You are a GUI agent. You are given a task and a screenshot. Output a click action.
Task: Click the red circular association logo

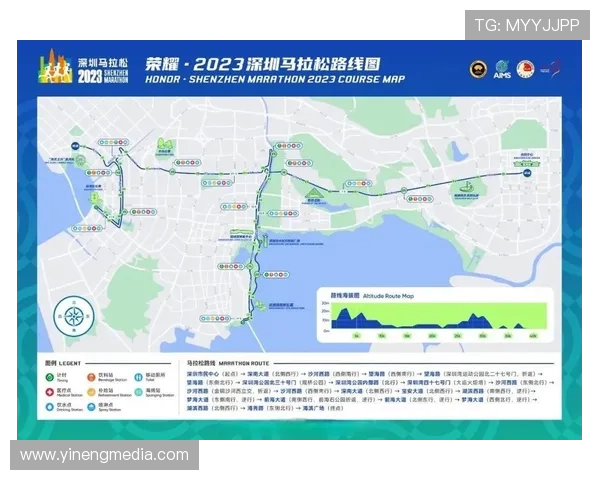[x=525, y=69]
